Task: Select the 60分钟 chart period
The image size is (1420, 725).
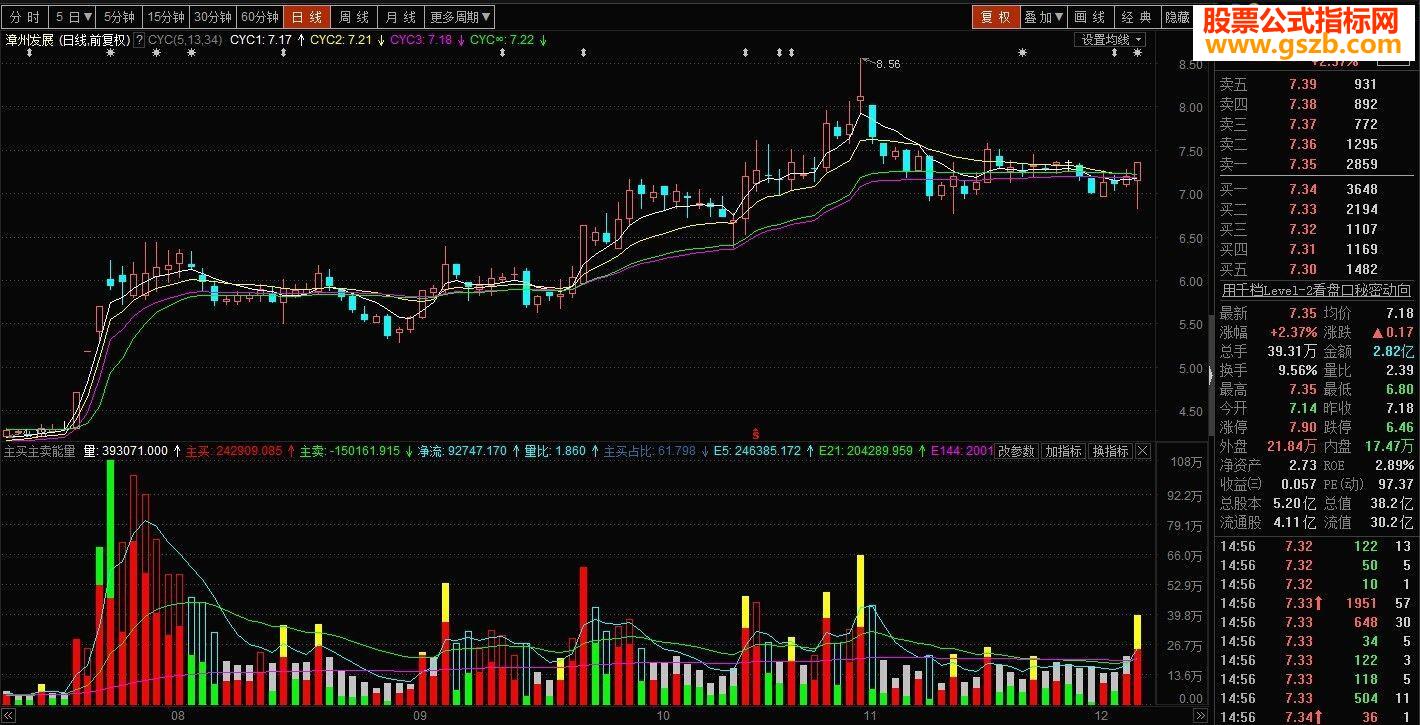Action: coord(259,17)
